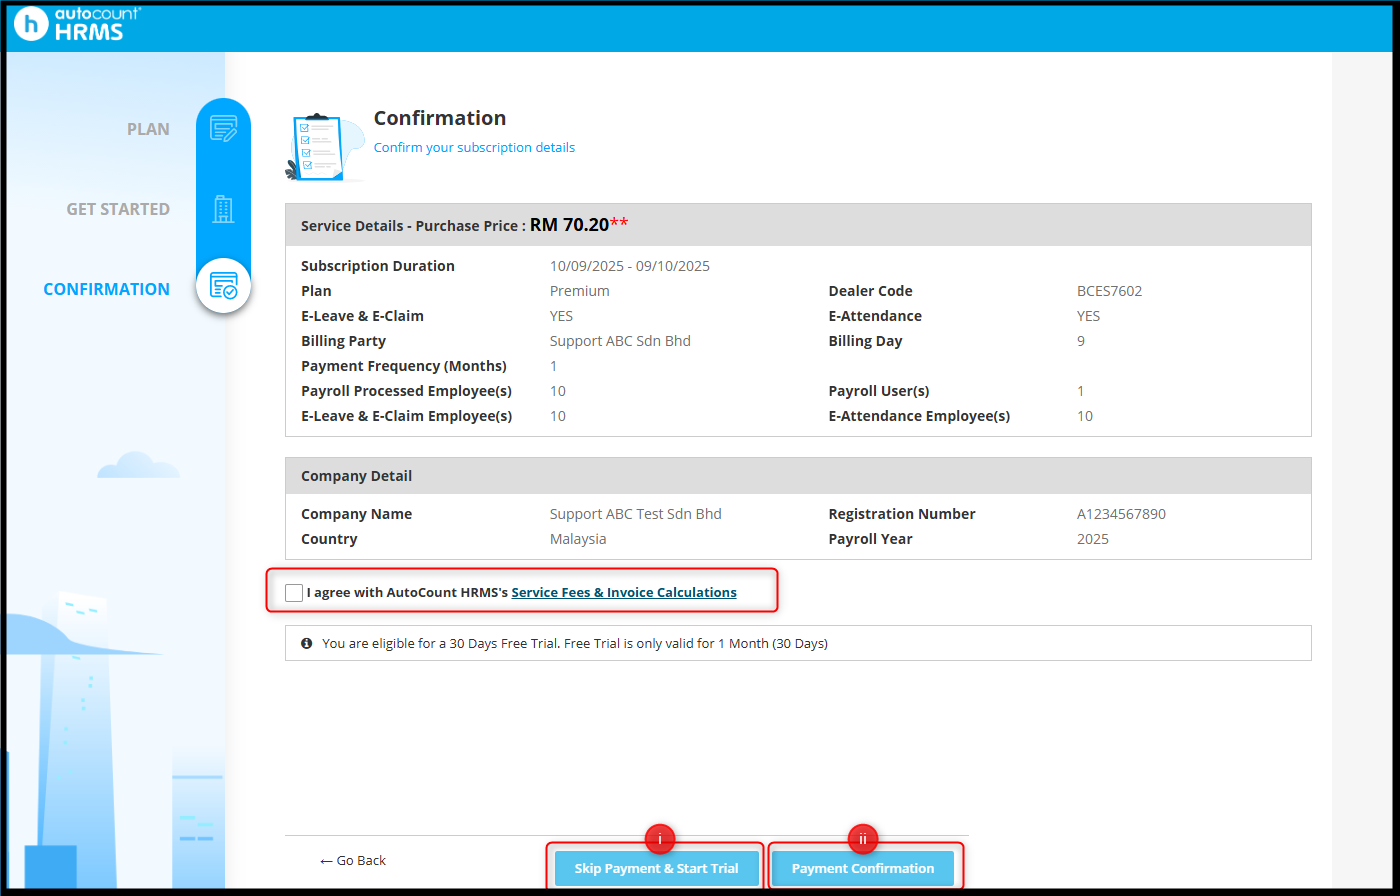The width and height of the screenshot is (1400, 896).
Task: Click registration number A1234567890
Action: click(x=1121, y=514)
